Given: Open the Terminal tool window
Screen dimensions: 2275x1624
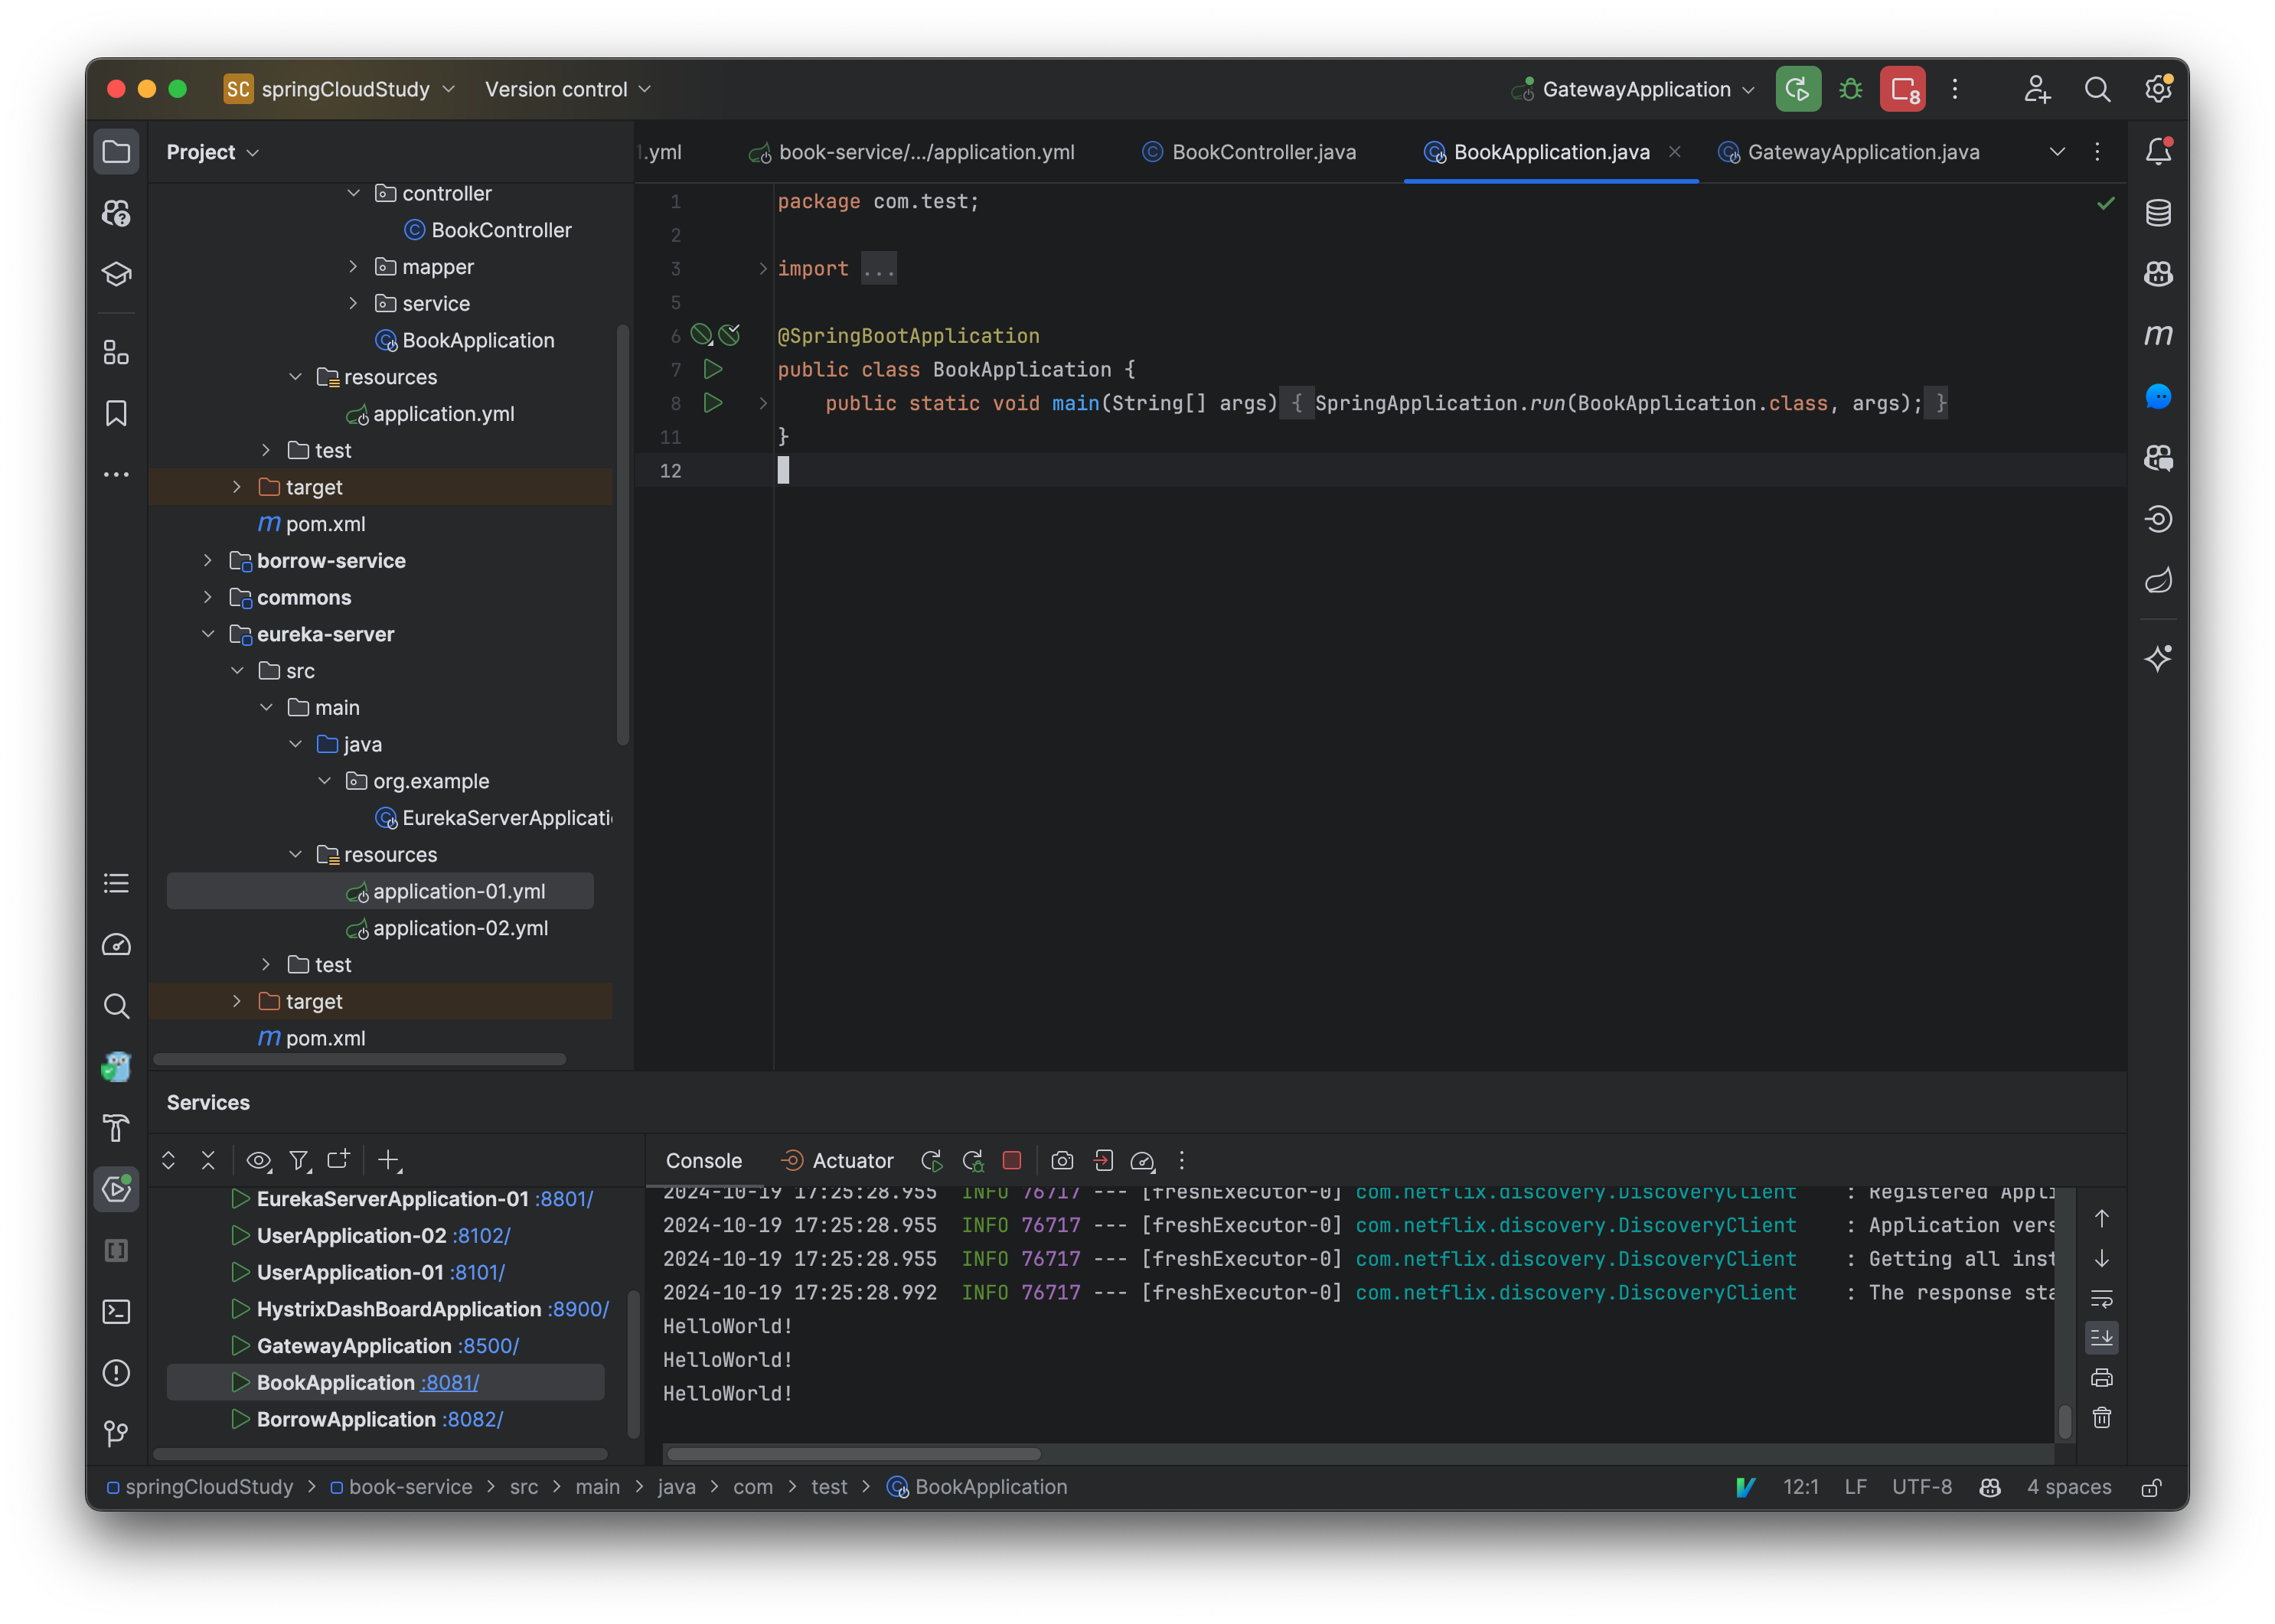Looking at the screenshot, I should pos(116,1311).
